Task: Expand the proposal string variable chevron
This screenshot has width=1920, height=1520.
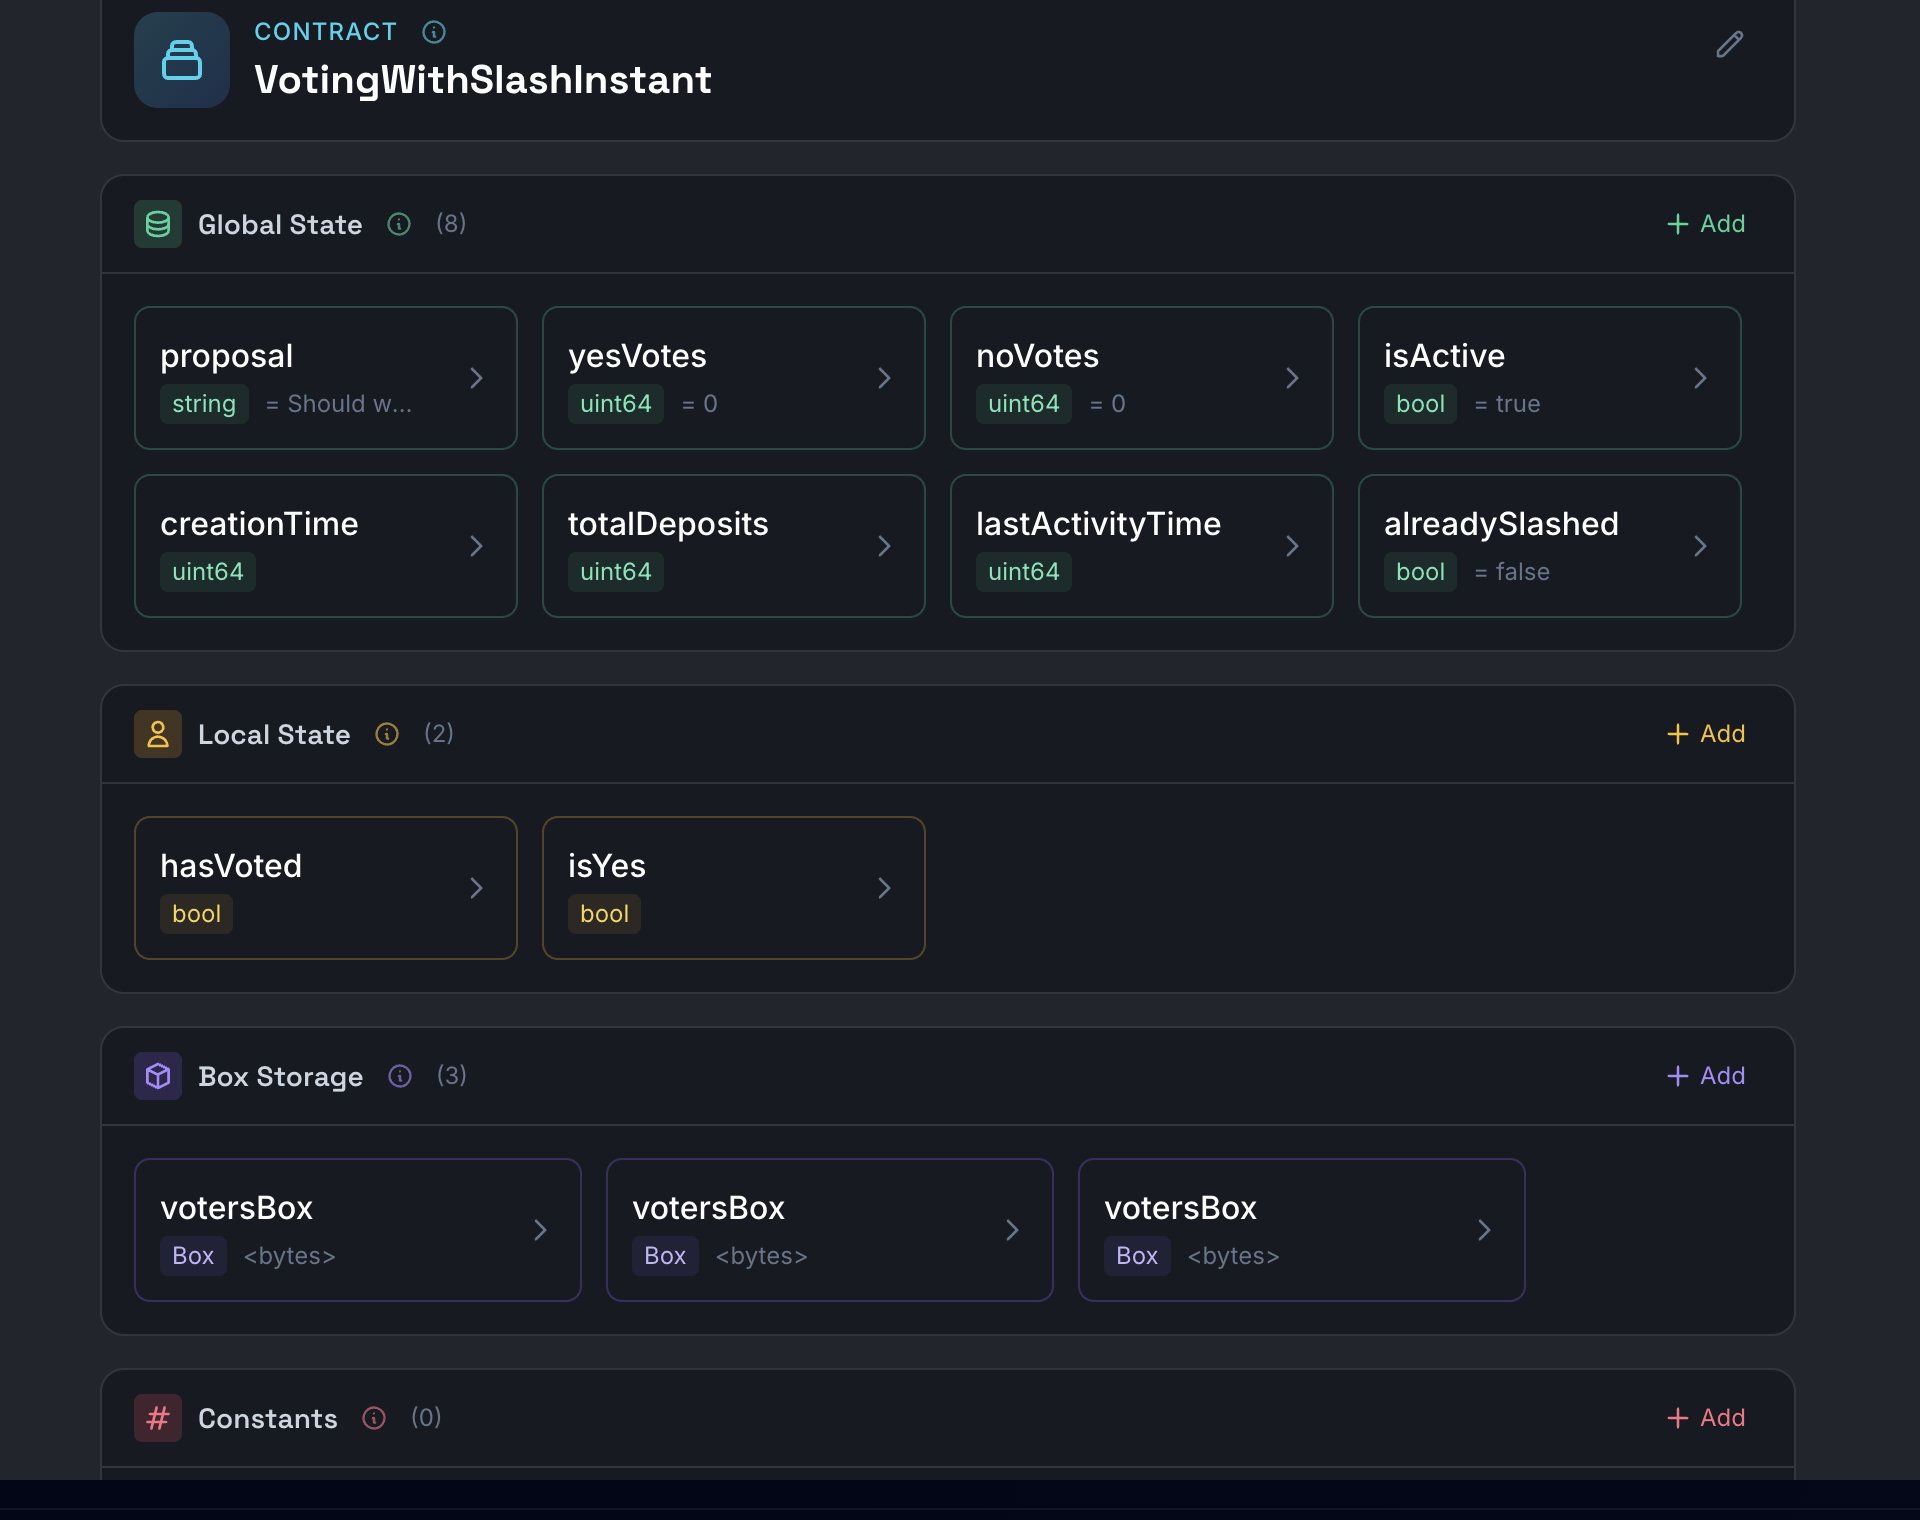Action: pyautogui.click(x=476, y=378)
